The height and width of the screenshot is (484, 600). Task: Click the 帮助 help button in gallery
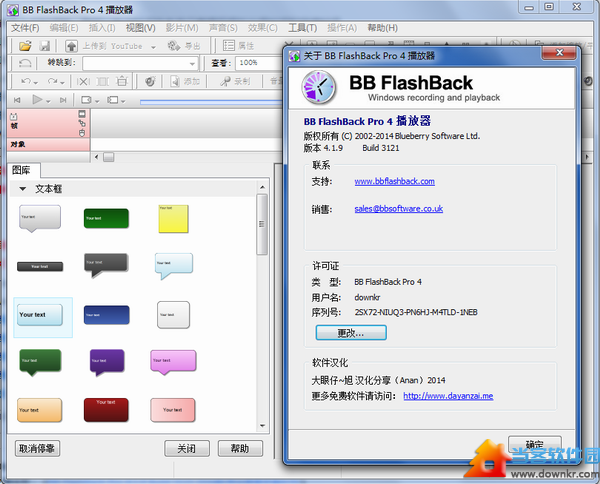pyautogui.click(x=240, y=448)
